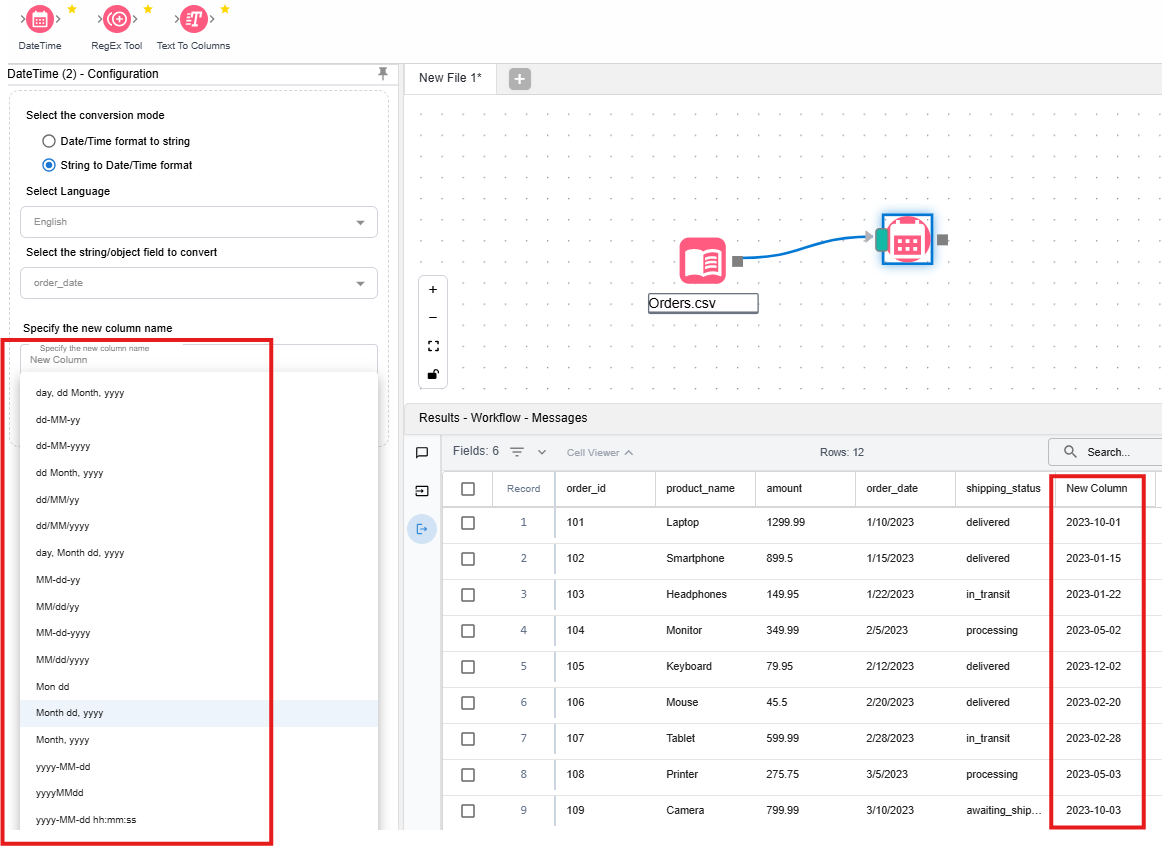Click the Orders.csv input node icon
1162x846 pixels.
click(x=702, y=261)
